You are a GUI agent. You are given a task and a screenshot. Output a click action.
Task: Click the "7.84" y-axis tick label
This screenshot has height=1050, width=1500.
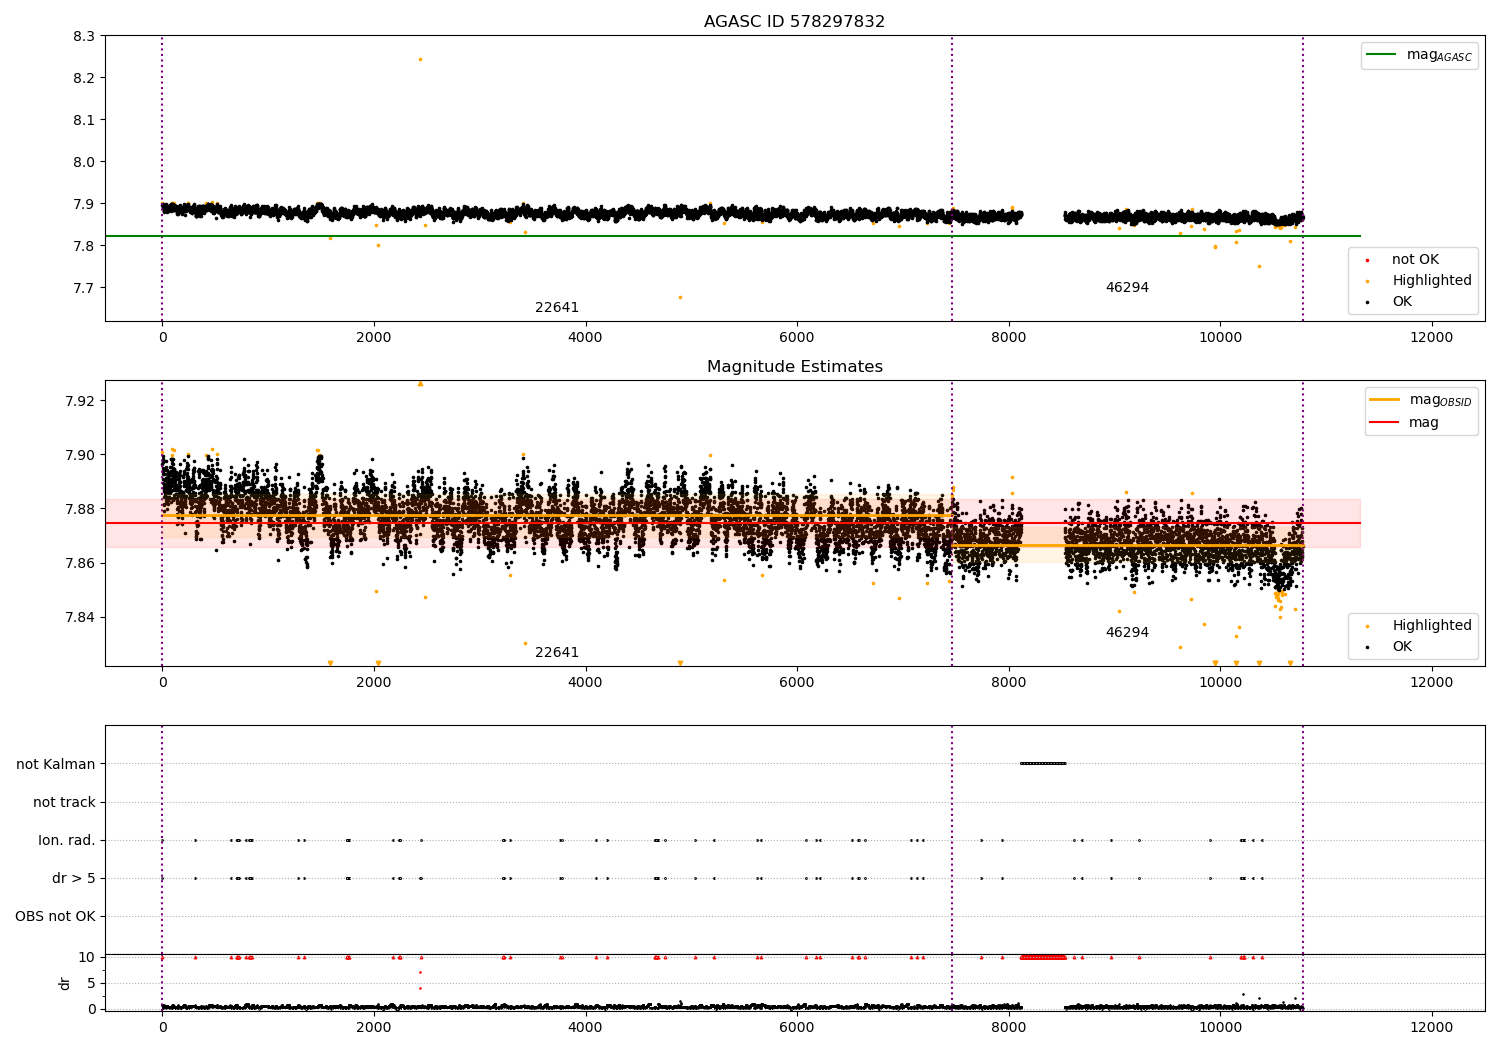[80, 617]
